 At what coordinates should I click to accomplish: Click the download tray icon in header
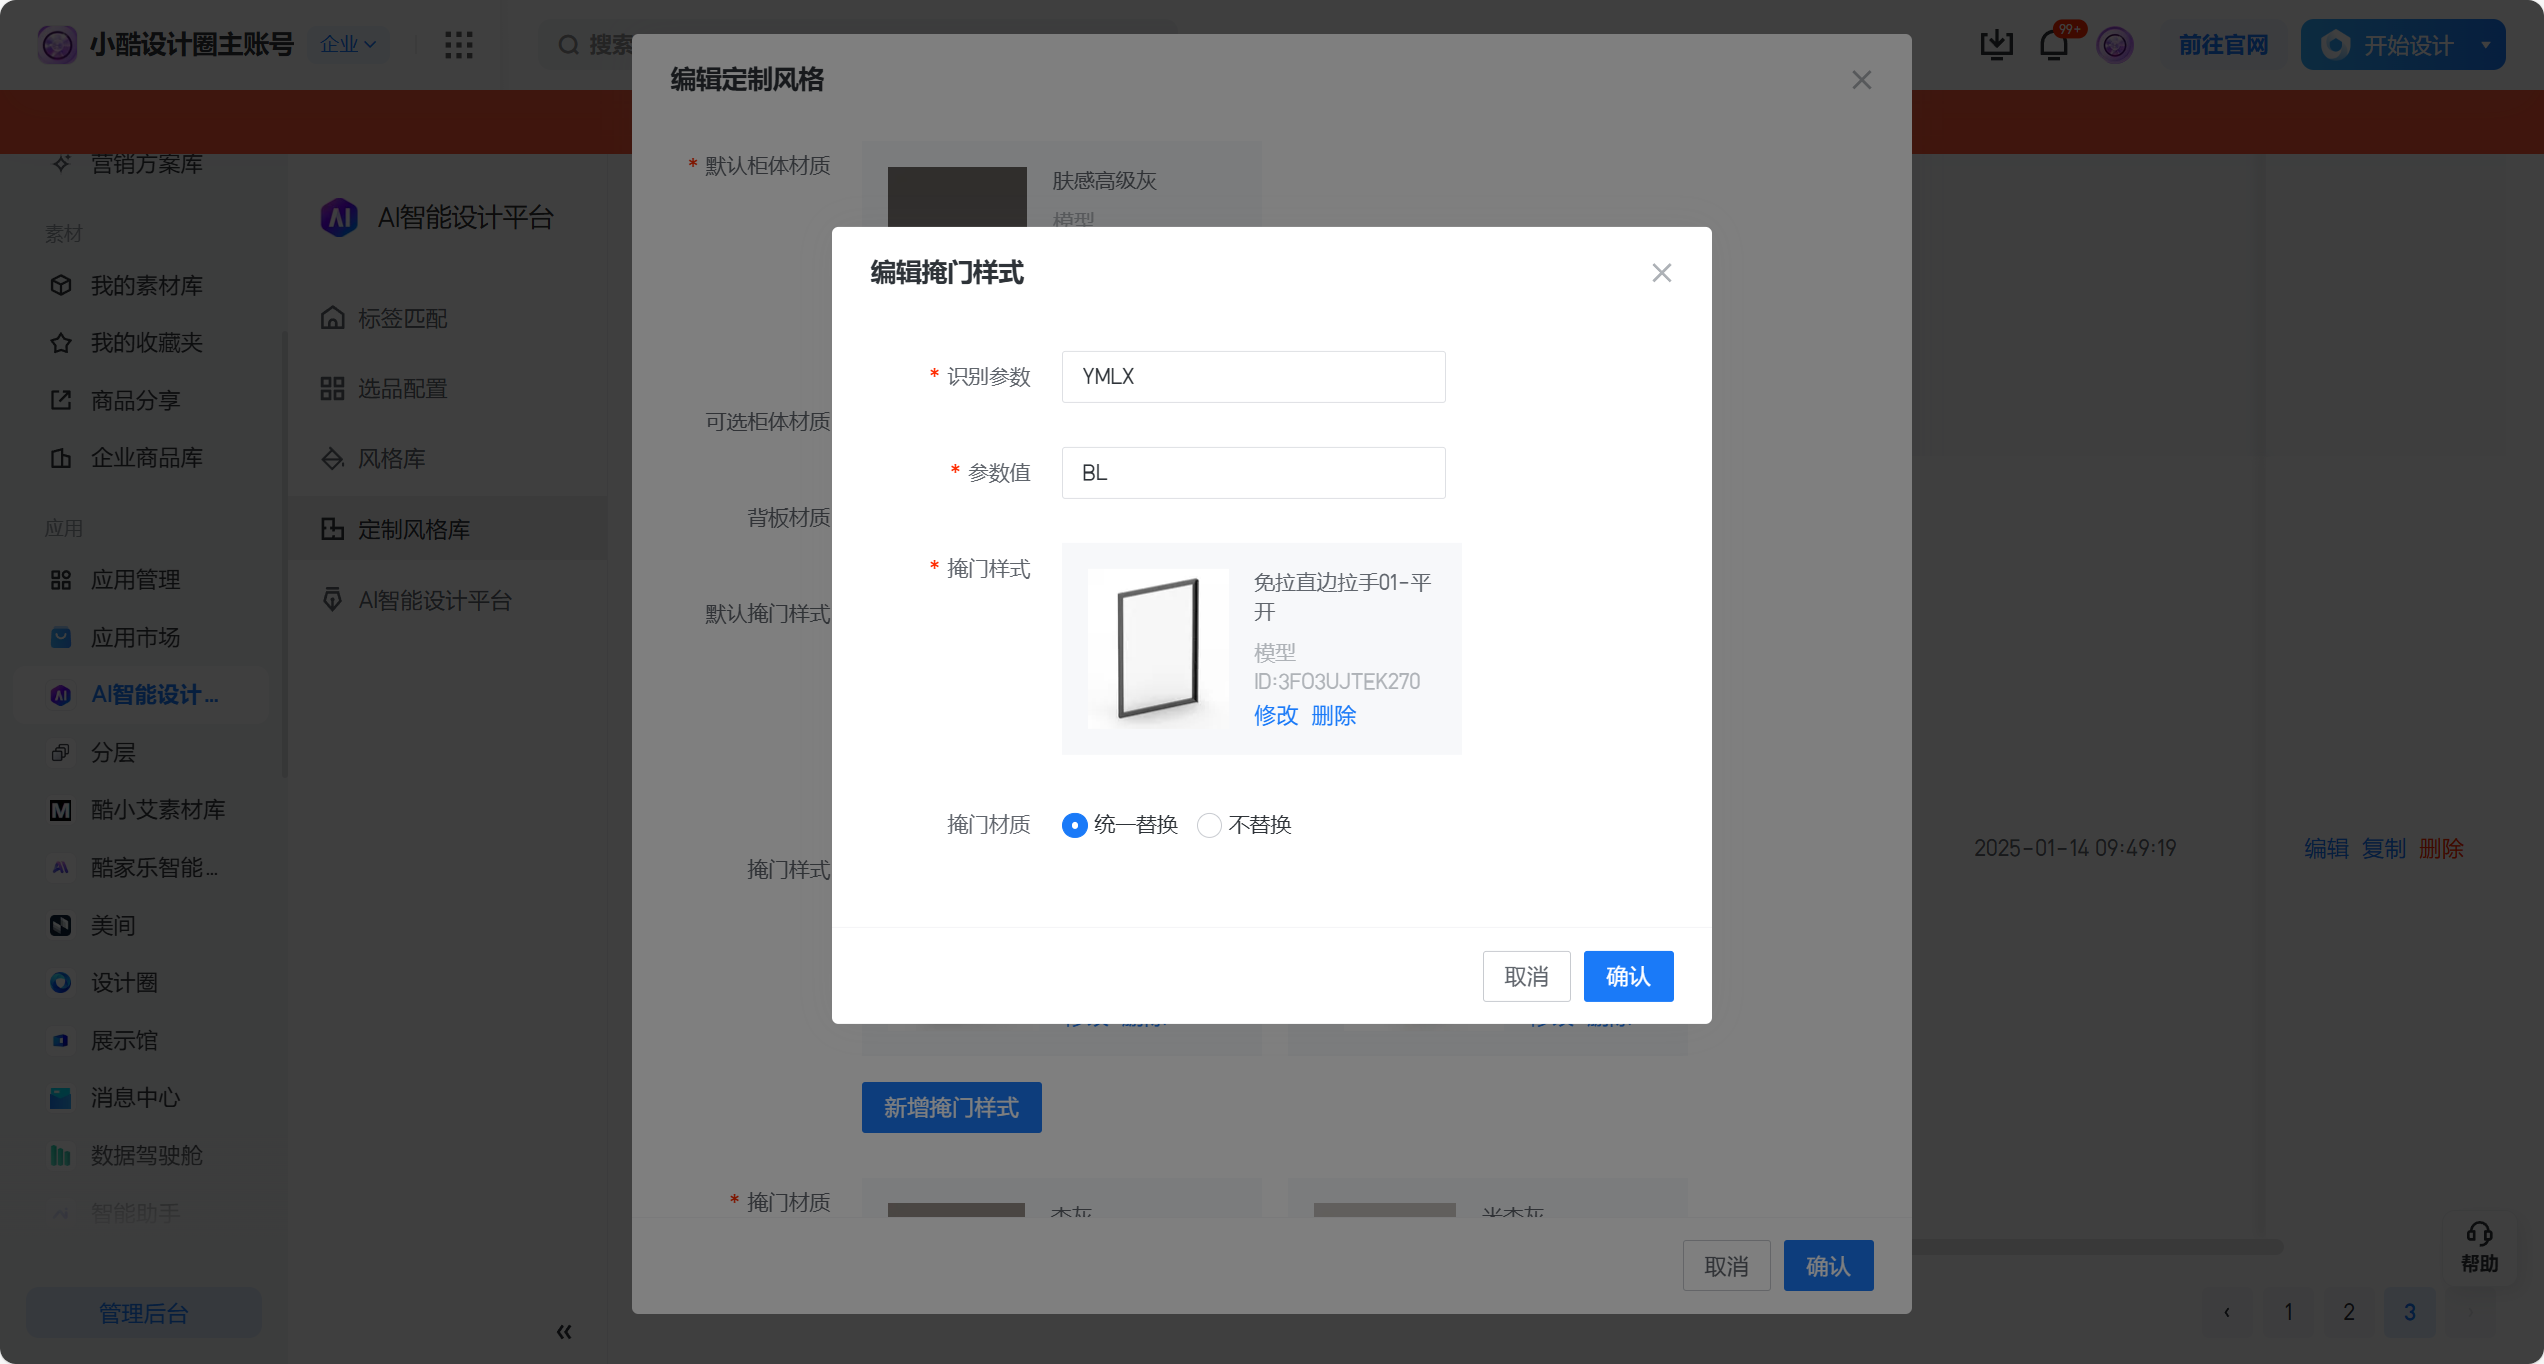1996,45
